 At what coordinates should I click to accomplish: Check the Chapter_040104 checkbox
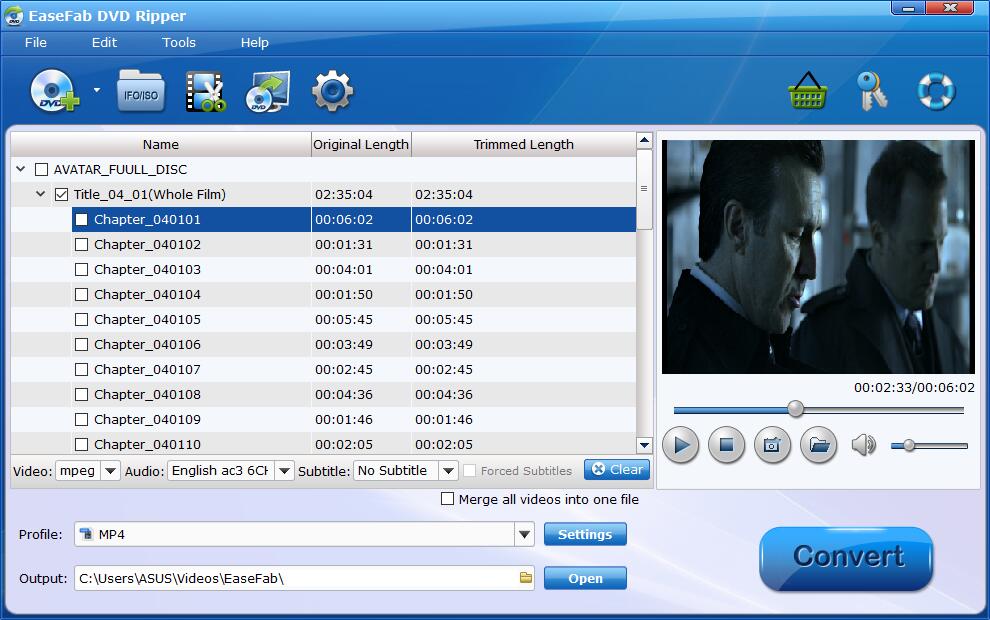pyautogui.click(x=81, y=294)
